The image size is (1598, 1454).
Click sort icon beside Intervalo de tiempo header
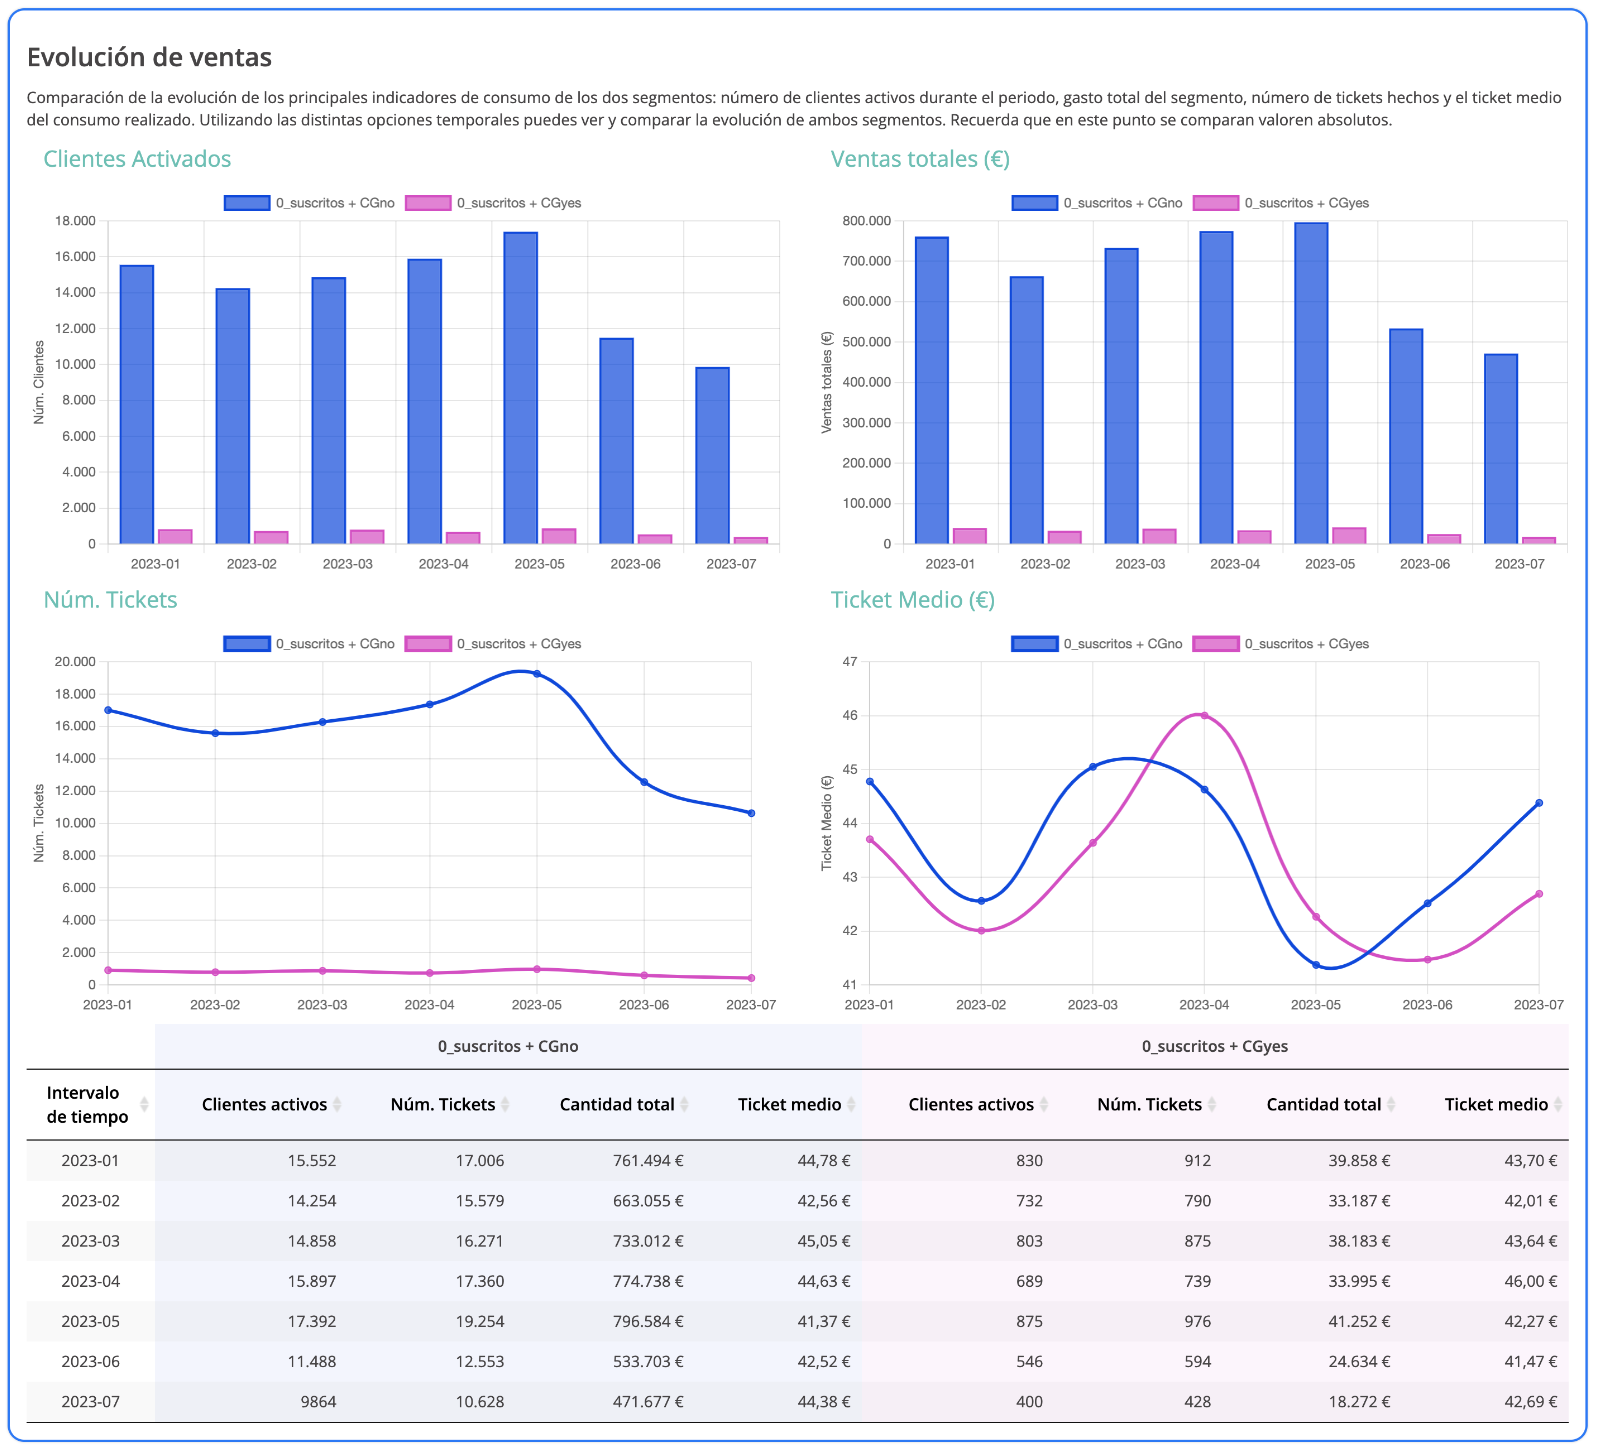pyautogui.click(x=144, y=1104)
